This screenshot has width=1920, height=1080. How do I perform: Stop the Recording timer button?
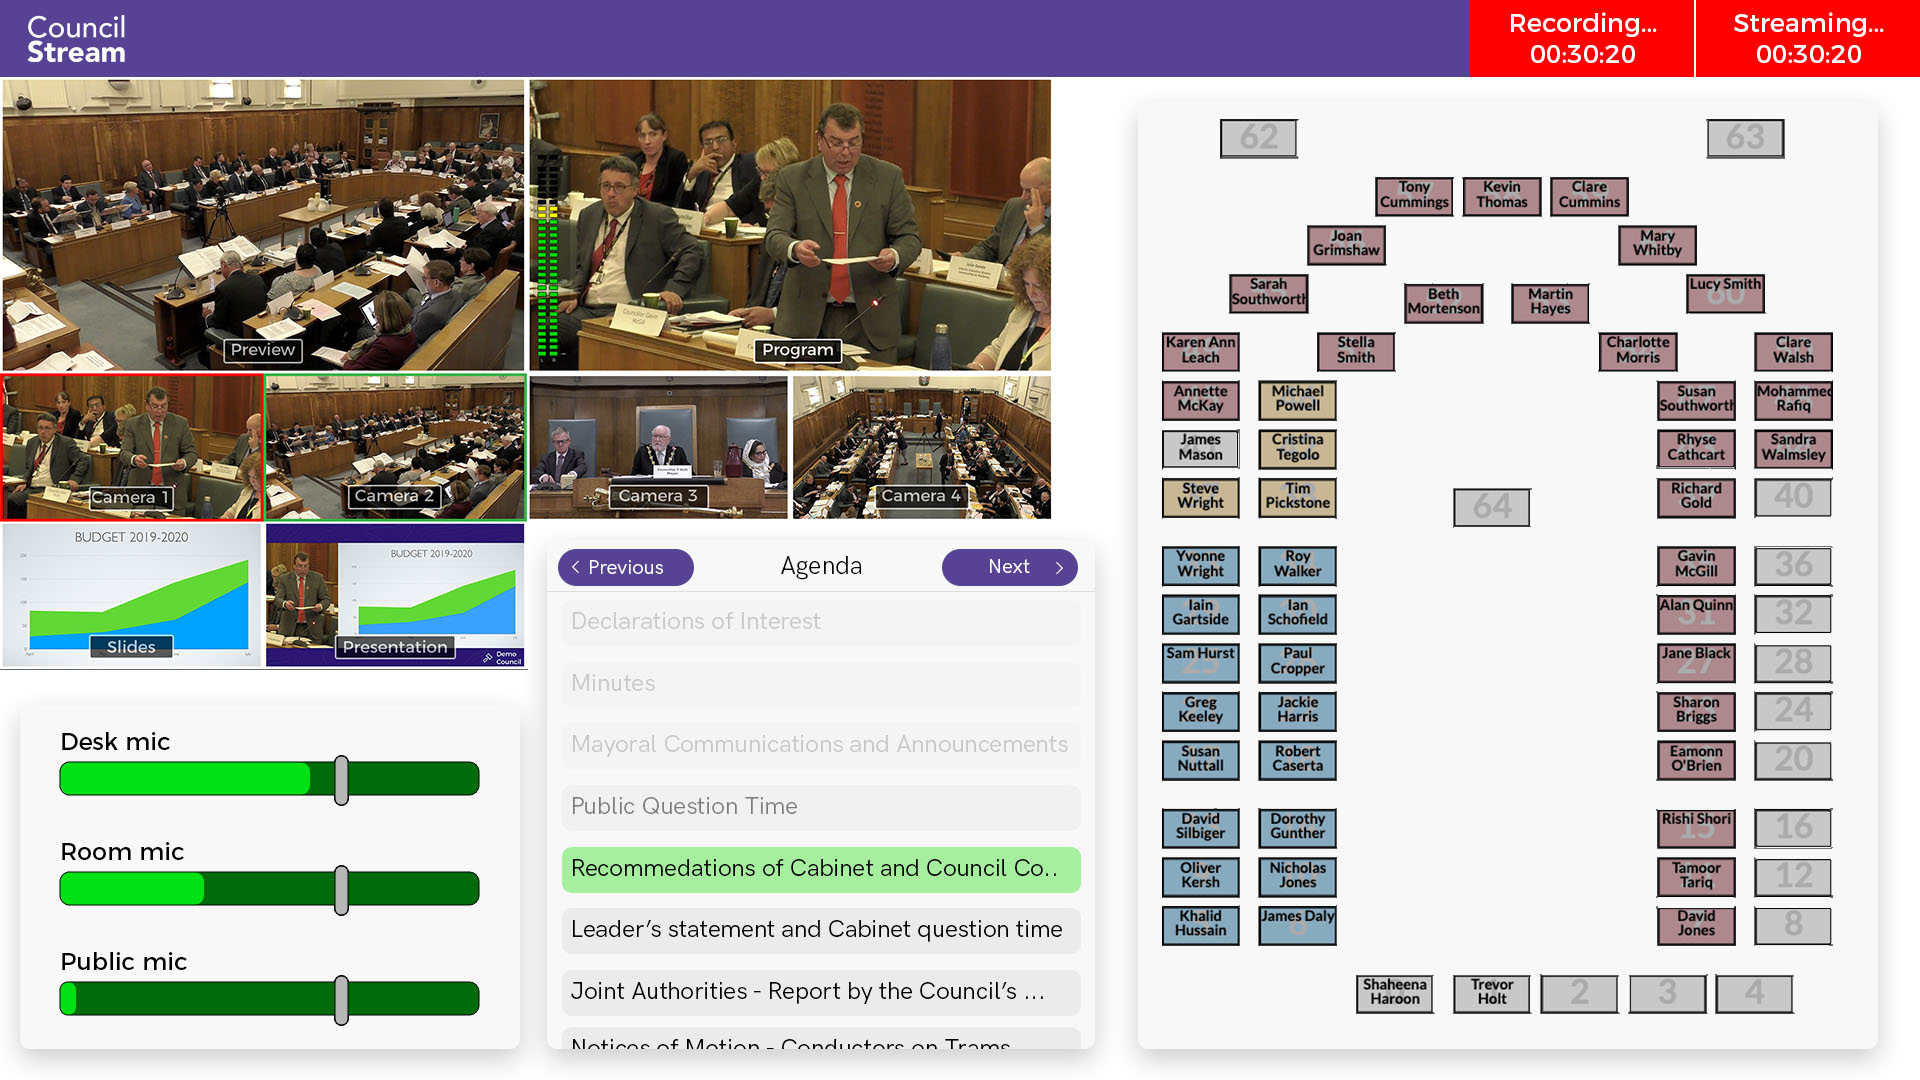[x=1582, y=39]
